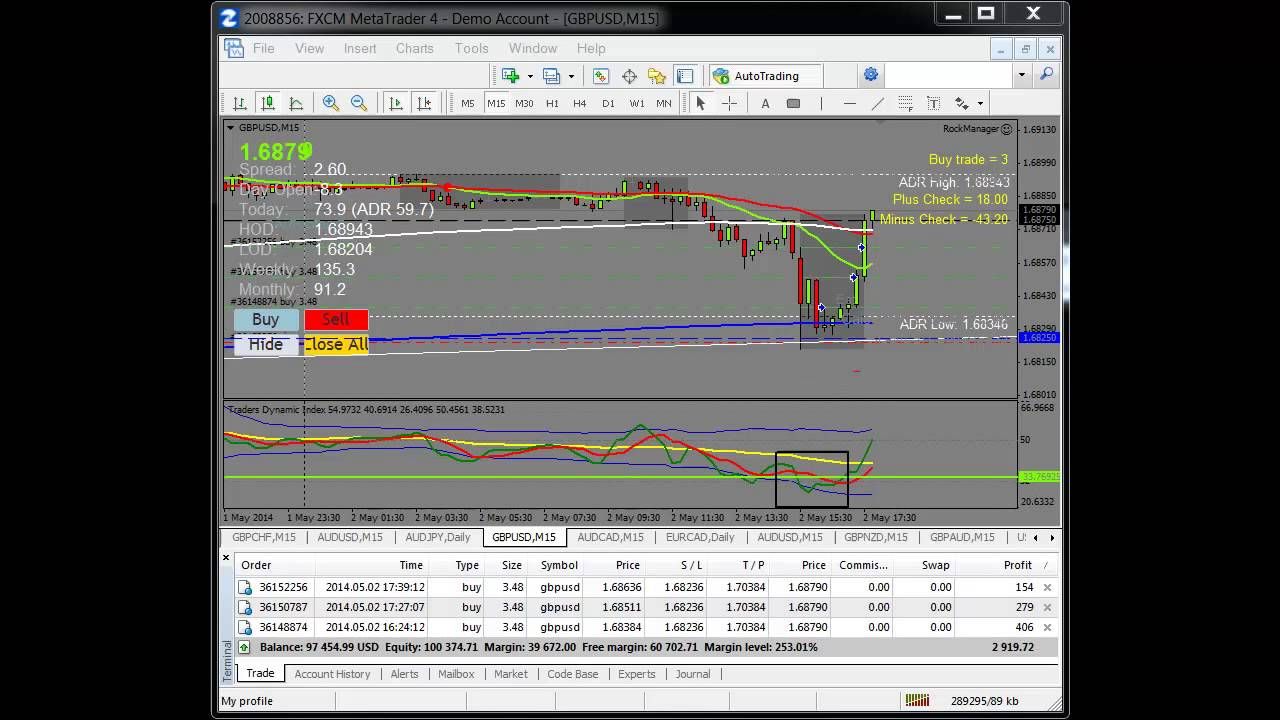
Task: Toggle the Terminal panel icon
Action: coord(685,76)
